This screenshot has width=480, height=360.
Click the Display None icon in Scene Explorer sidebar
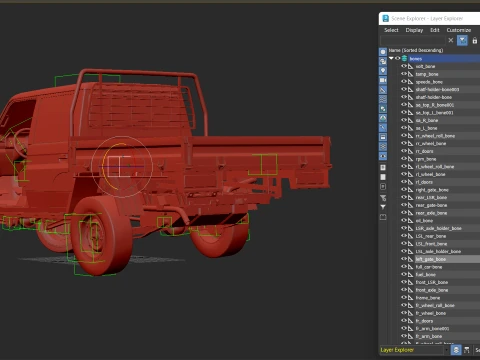pos(383,177)
